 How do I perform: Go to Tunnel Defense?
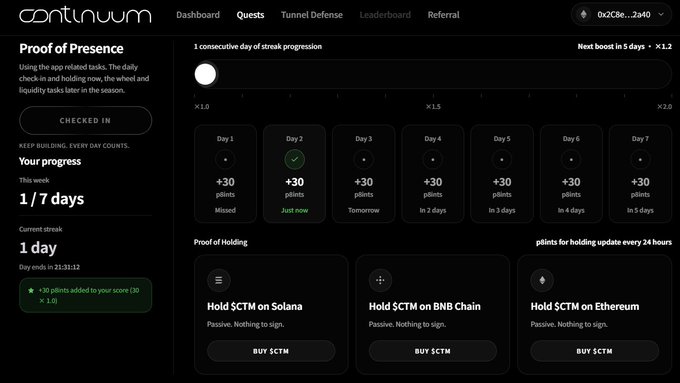click(x=311, y=15)
